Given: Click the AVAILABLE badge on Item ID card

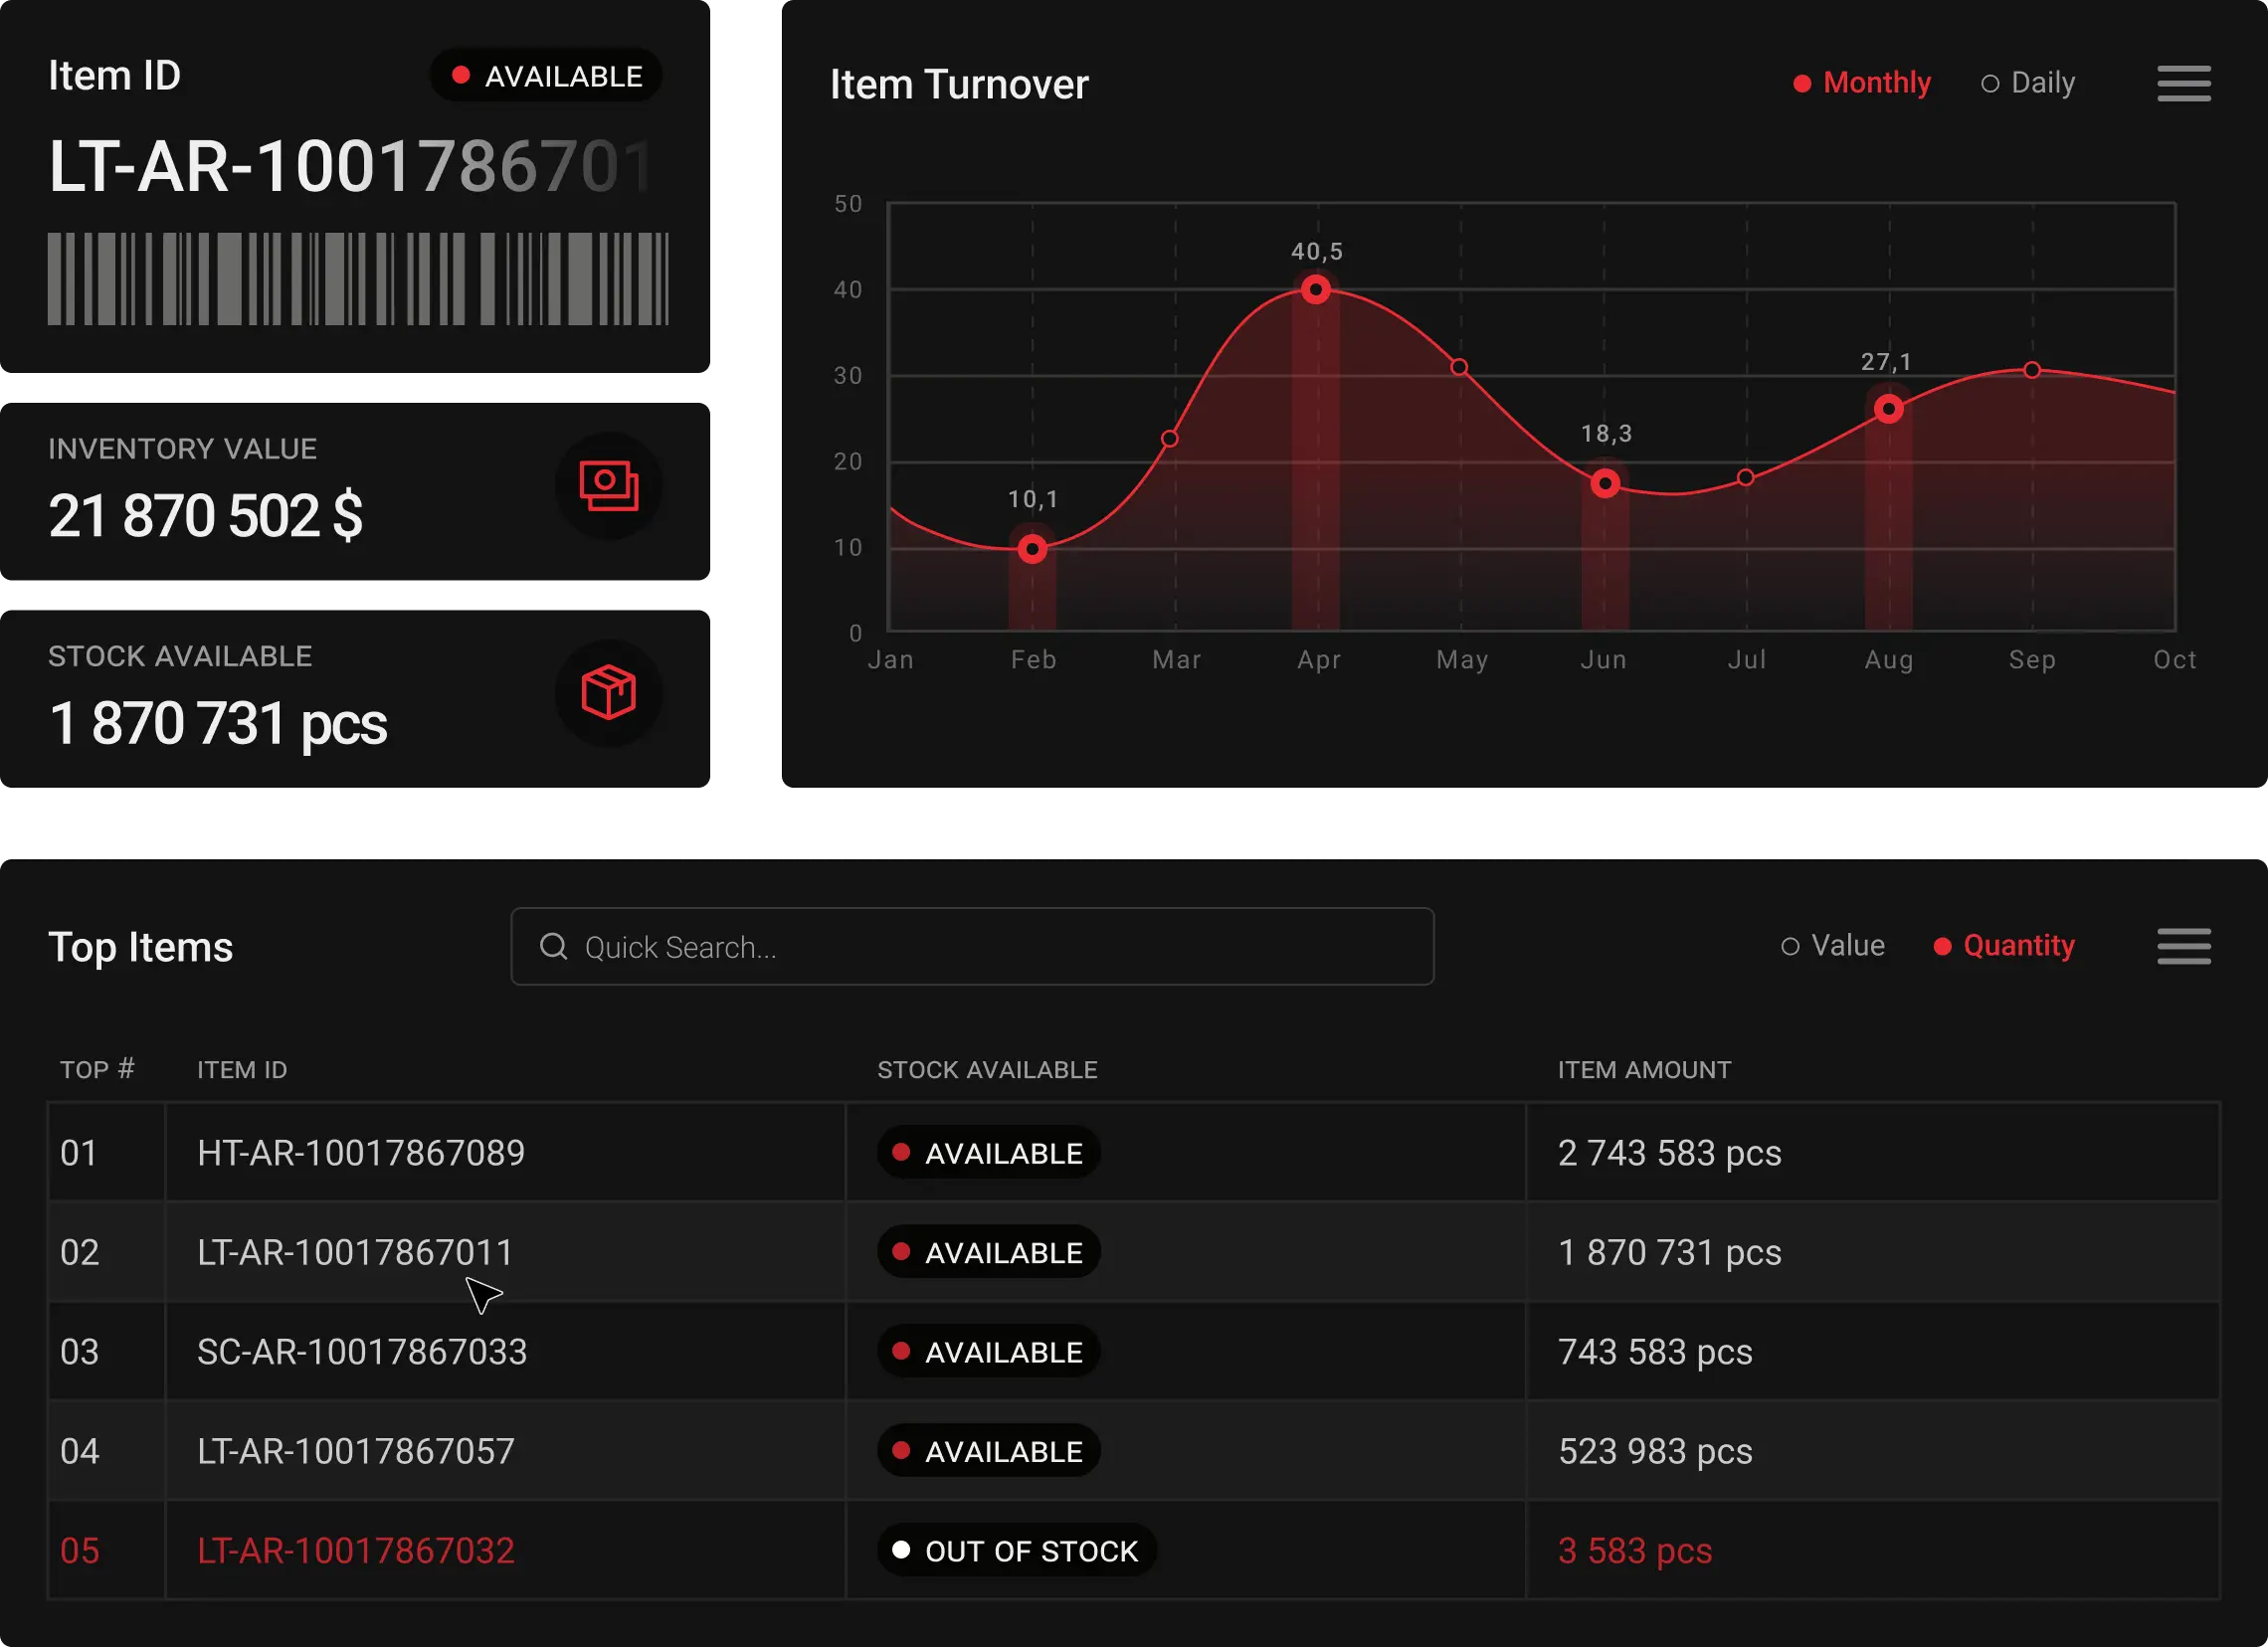Looking at the screenshot, I should click(547, 76).
